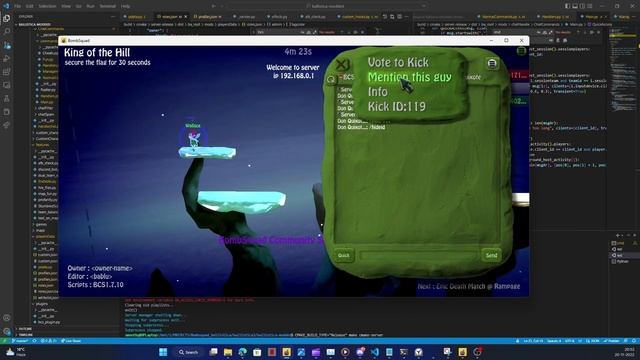
Task: Open Task View on the taskbar
Action: [x=213, y=352]
